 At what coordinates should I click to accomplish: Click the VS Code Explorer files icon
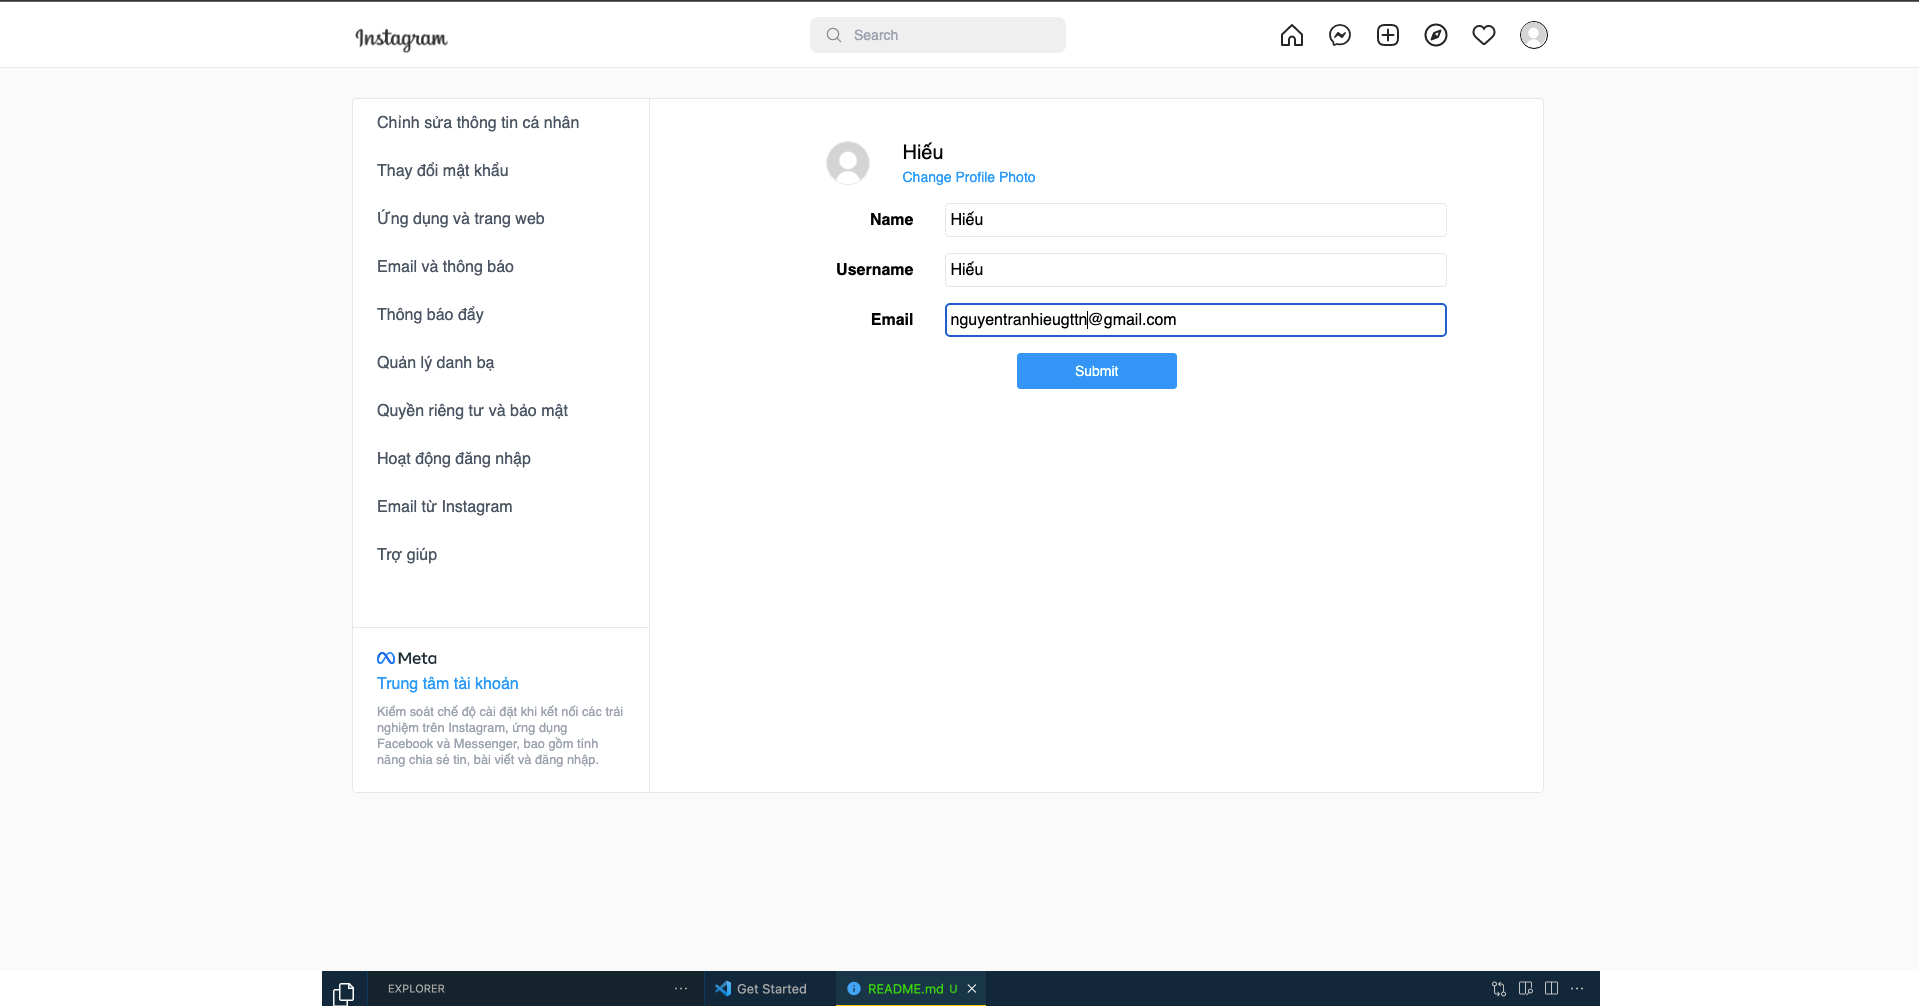[344, 992]
